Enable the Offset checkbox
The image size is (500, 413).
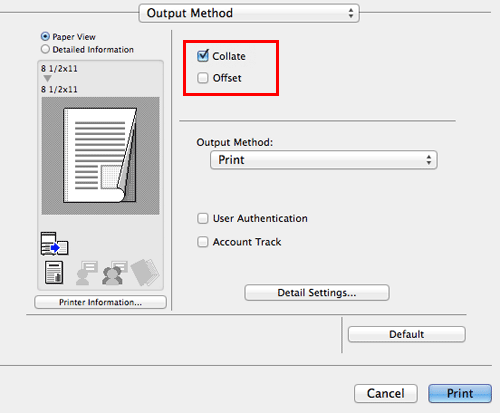202,78
